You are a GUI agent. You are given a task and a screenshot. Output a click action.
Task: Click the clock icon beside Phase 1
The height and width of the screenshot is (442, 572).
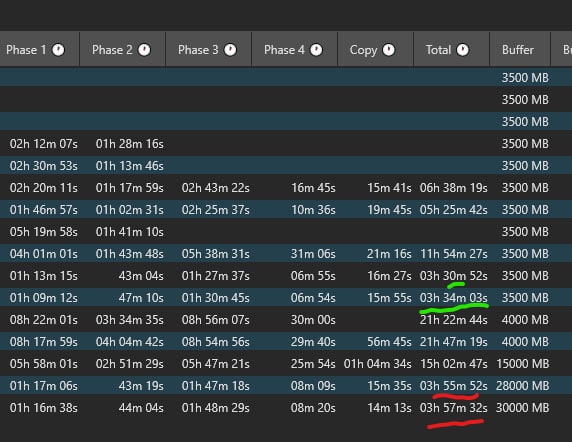(58, 50)
